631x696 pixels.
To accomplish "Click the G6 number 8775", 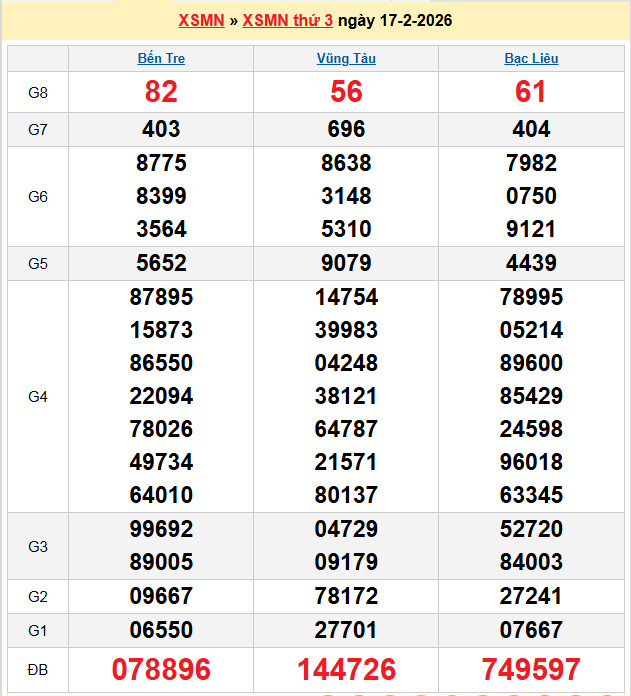I will click(x=161, y=163).
